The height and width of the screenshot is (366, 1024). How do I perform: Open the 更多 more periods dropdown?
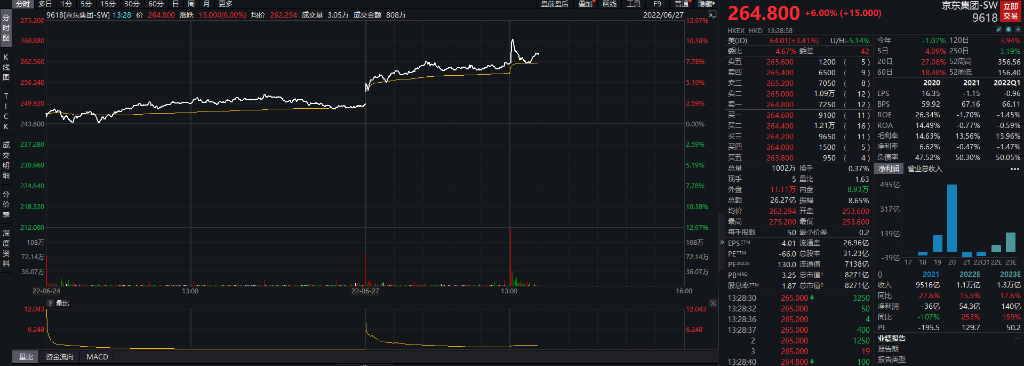pyautogui.click(x=226, y=4)
